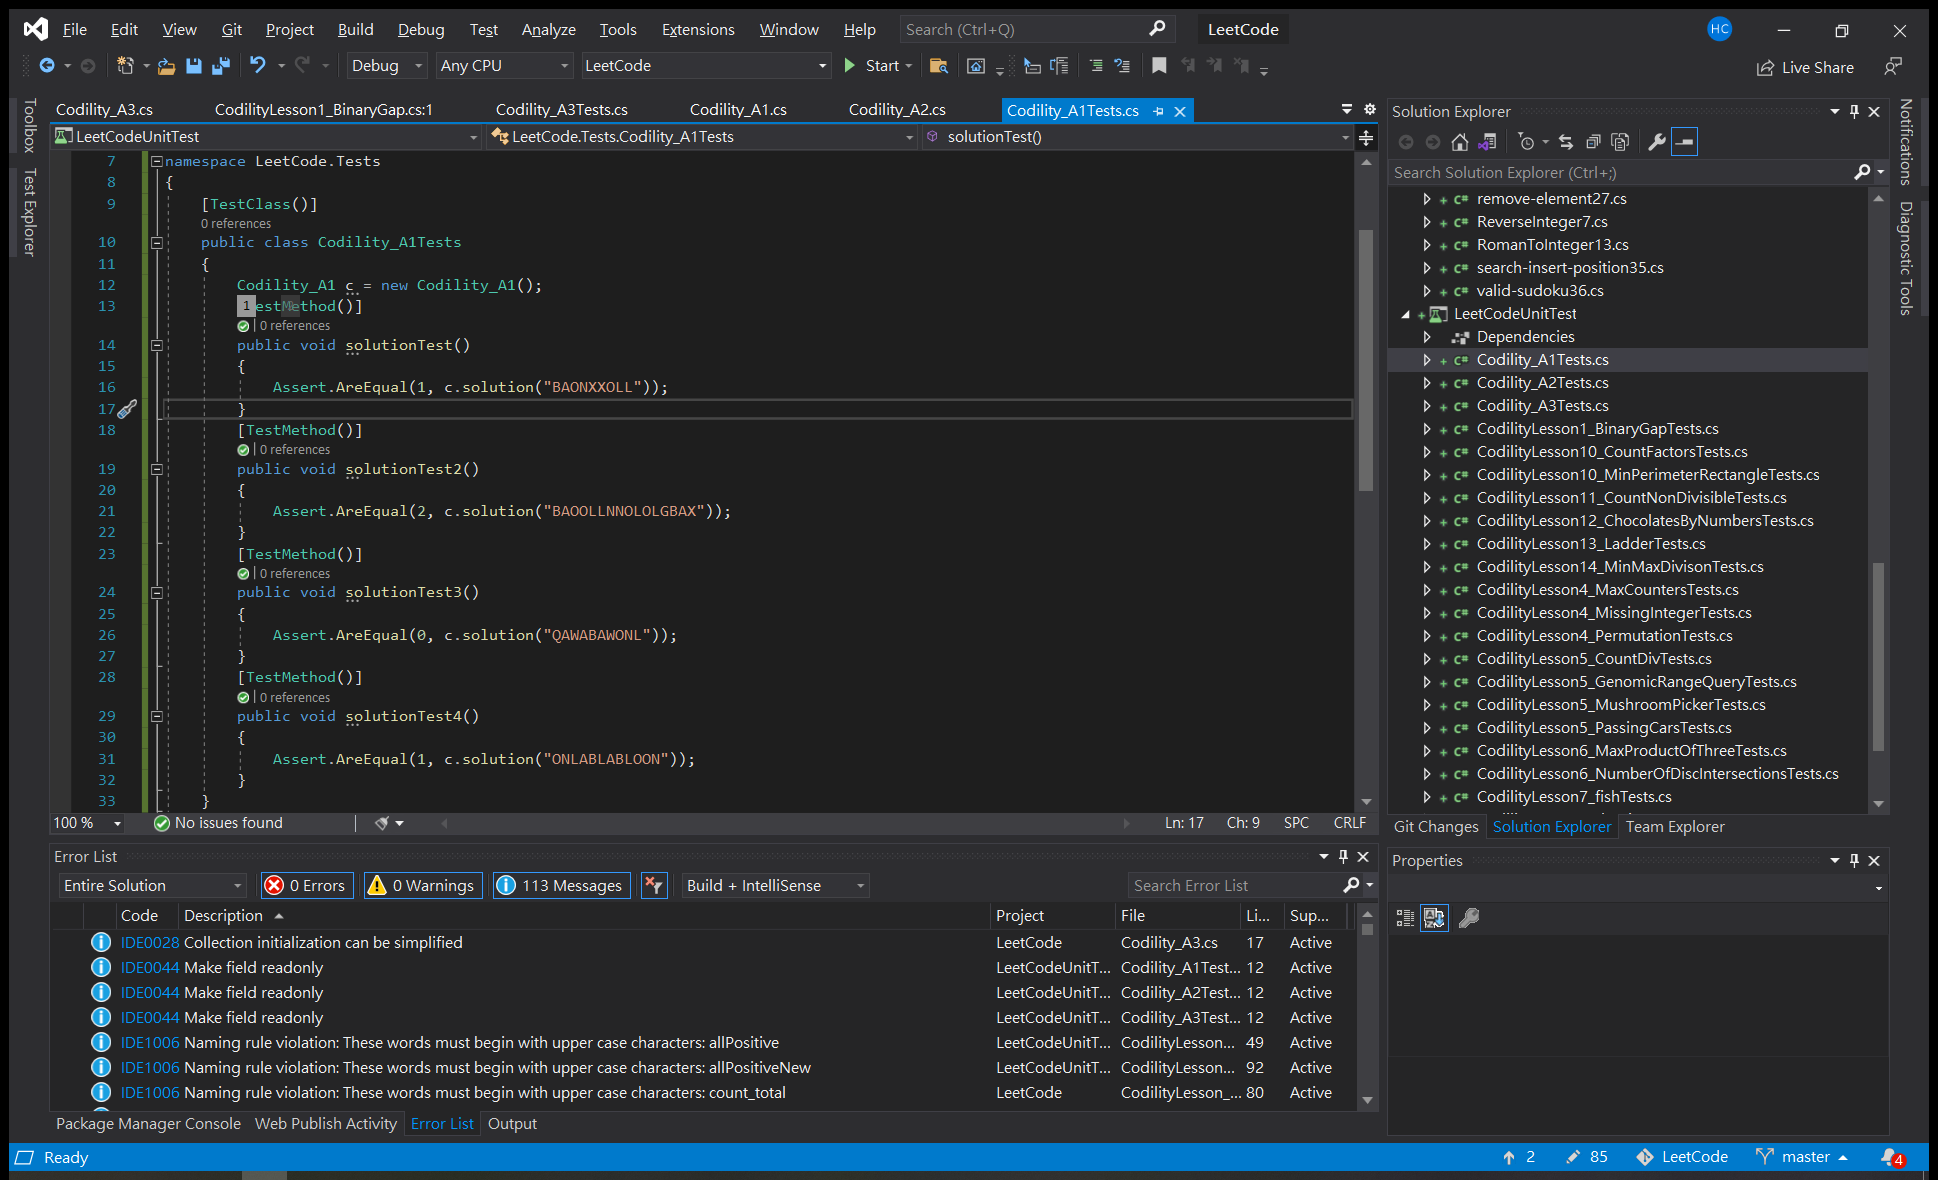Open the Build + IntelliSense dropdown

[775, 886]
